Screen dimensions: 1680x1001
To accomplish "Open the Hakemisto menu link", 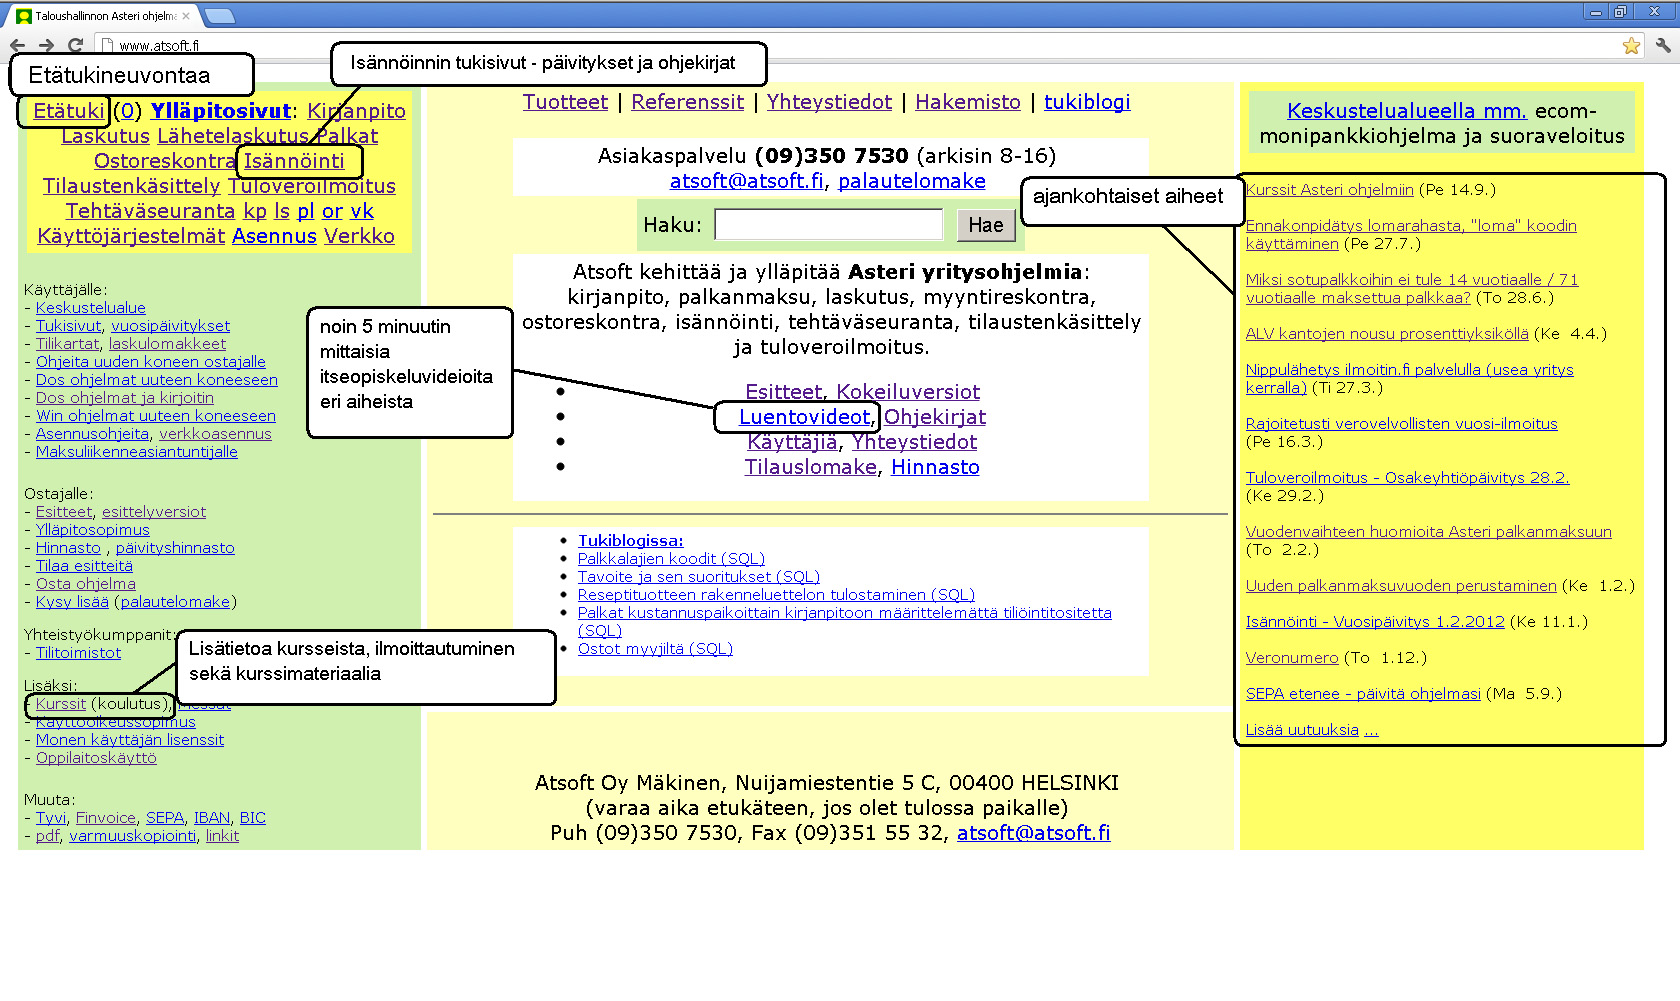I will [967, 102].
